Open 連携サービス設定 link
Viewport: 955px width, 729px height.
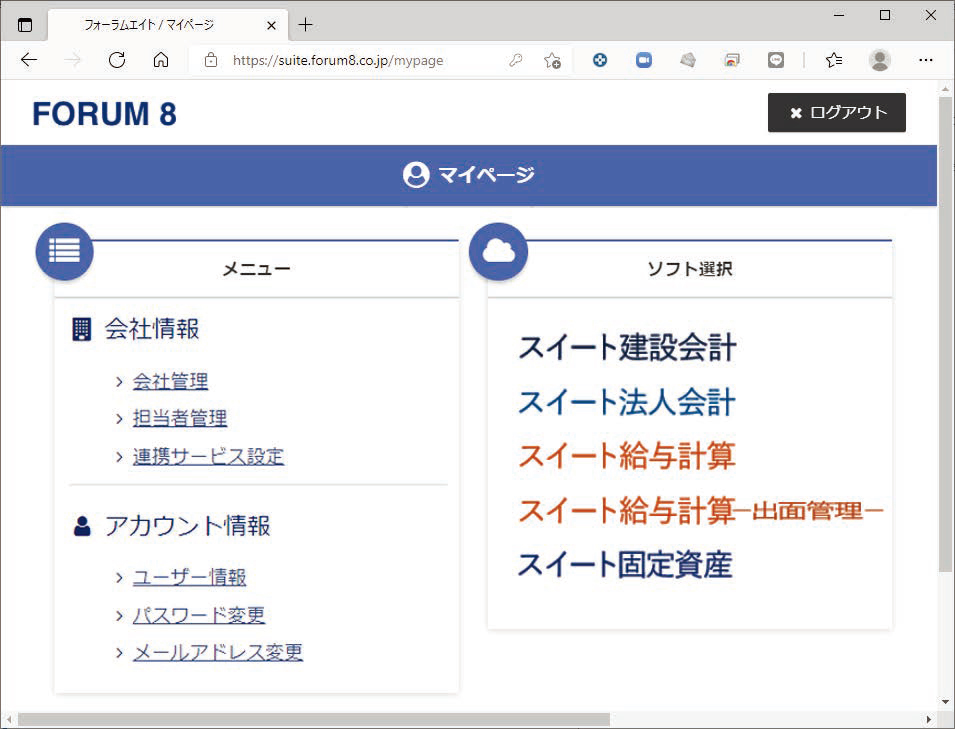tap(208, 456)
